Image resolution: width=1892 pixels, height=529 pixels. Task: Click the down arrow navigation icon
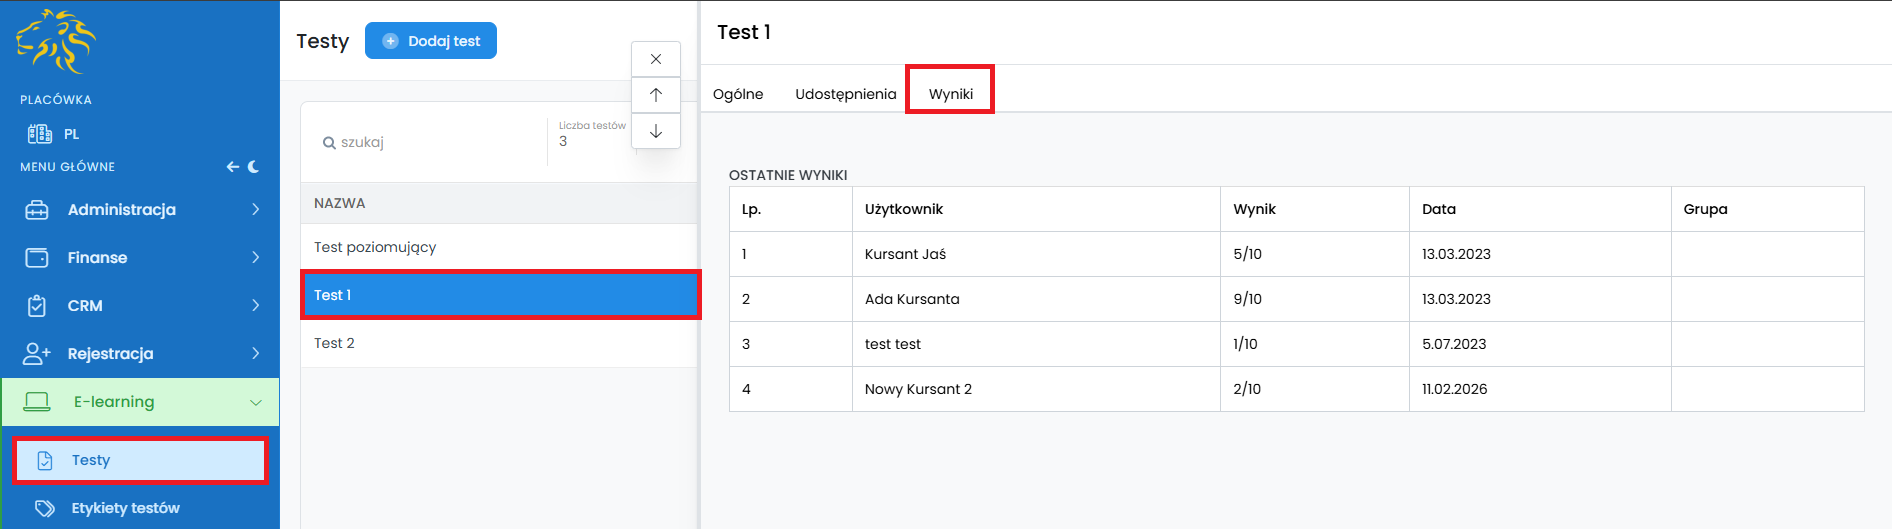tap(656, 131)
